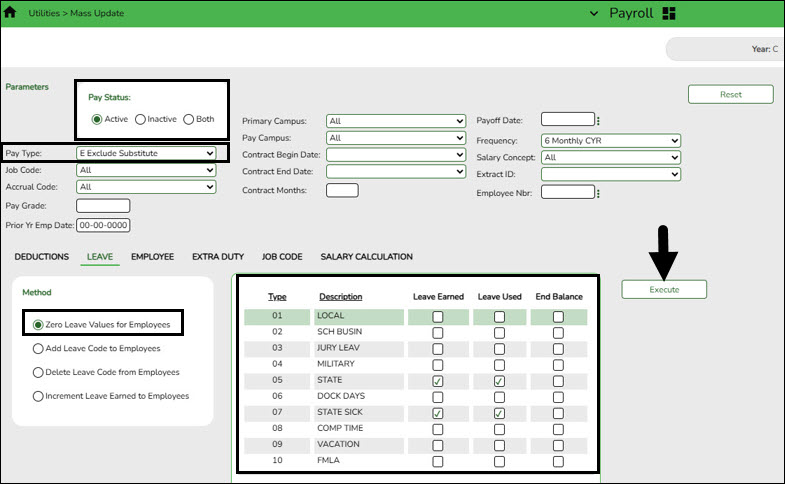Select the LOCAL leave type row

click(x=416, y=317)
